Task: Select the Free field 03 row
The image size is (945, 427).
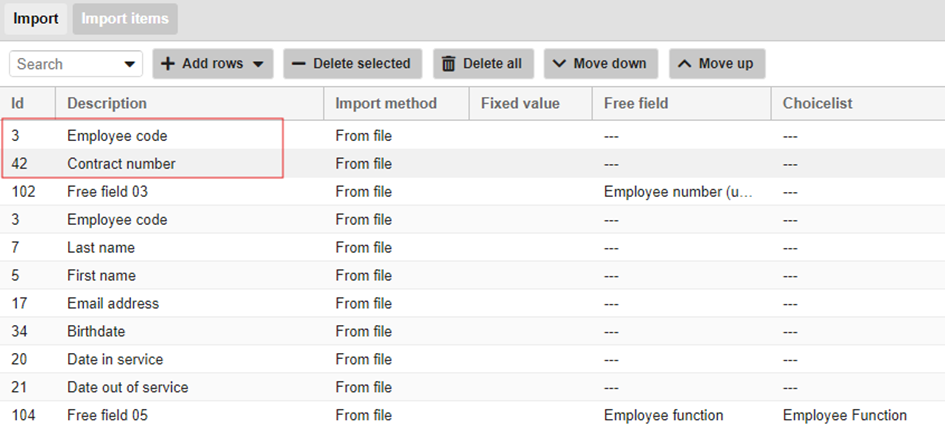Action: (107, 191)
